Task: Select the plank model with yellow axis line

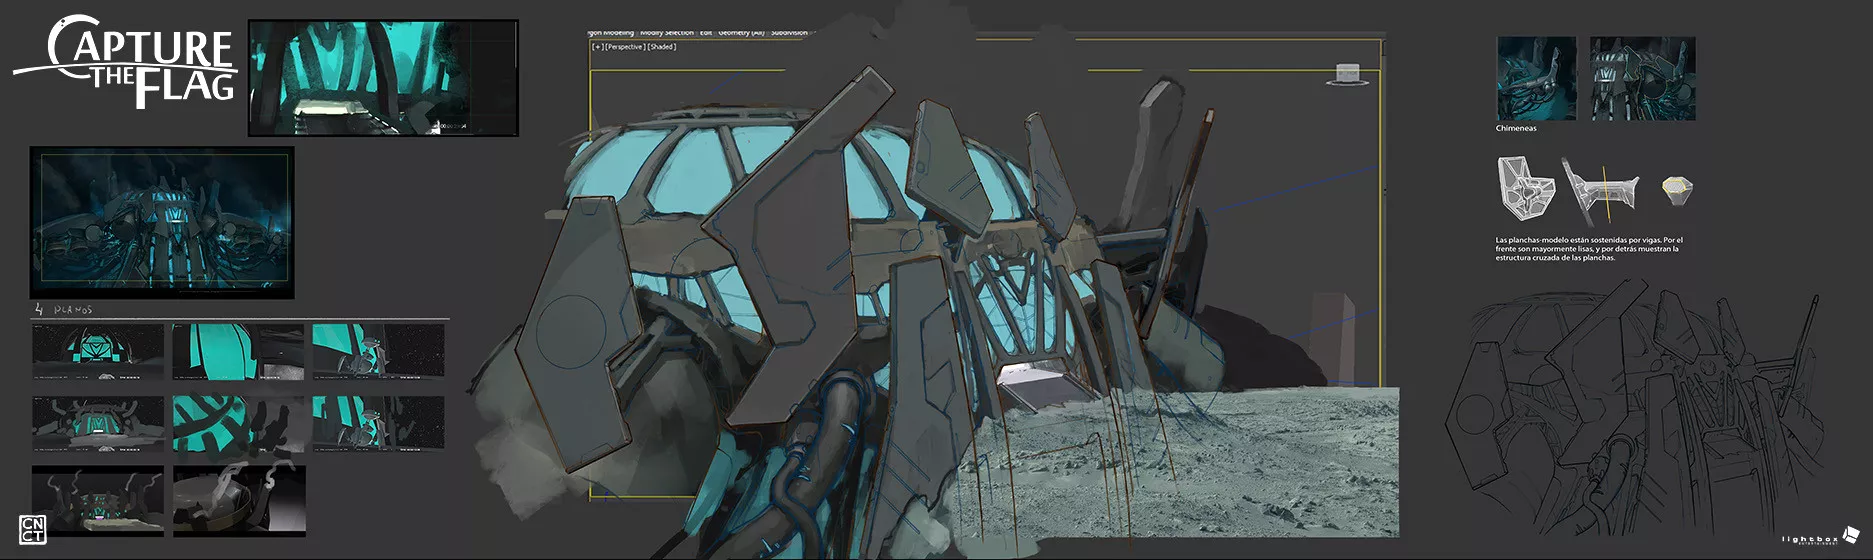Action: [1600, 191]
